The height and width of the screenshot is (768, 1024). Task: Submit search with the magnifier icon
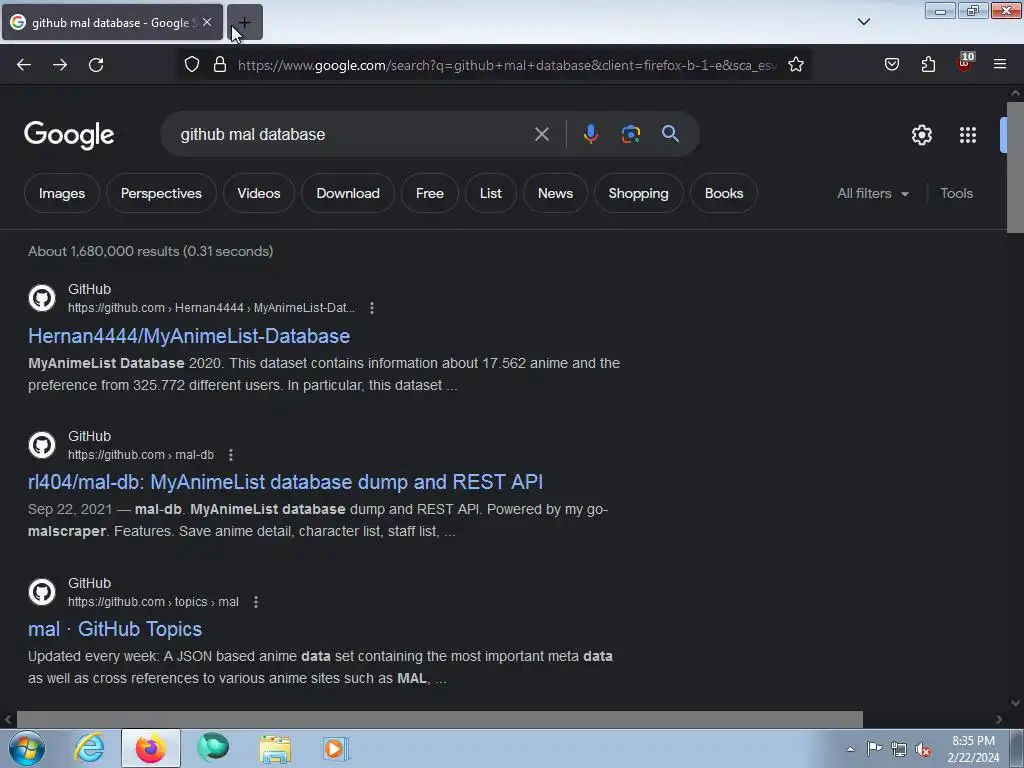tap(670, 134)
